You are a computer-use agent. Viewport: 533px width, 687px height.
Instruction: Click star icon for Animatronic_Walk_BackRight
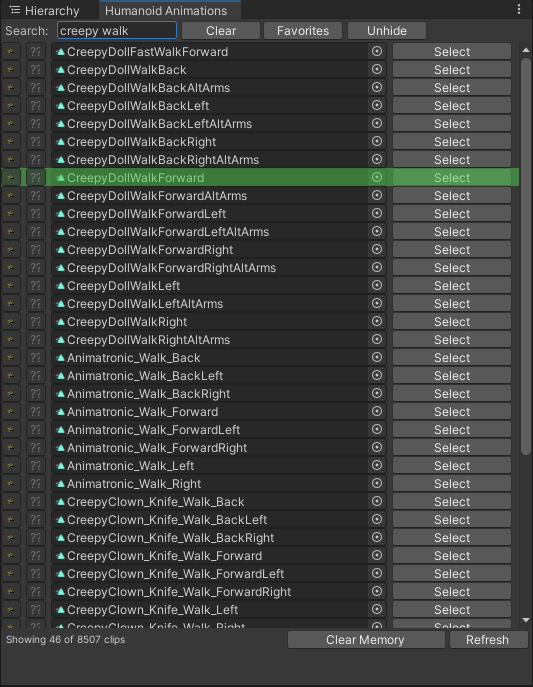[x=11, y=393]
